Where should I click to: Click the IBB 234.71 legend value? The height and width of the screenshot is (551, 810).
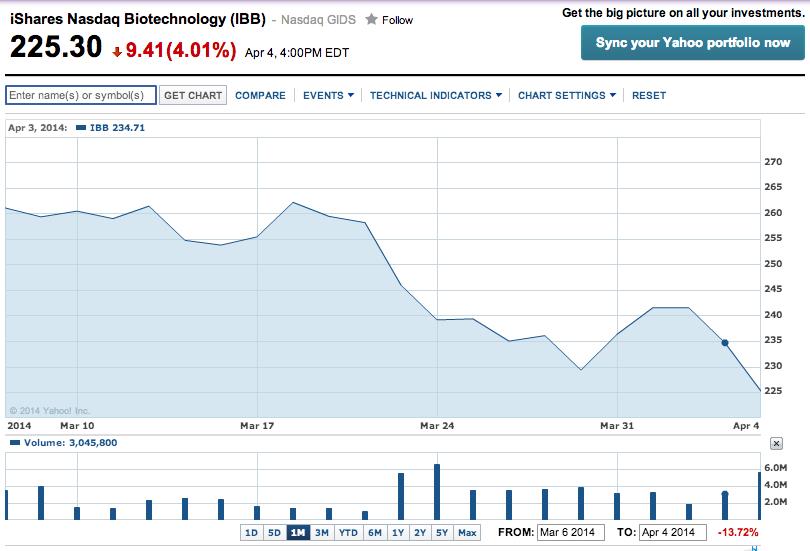pyautogui.click(x=117, y=128)
